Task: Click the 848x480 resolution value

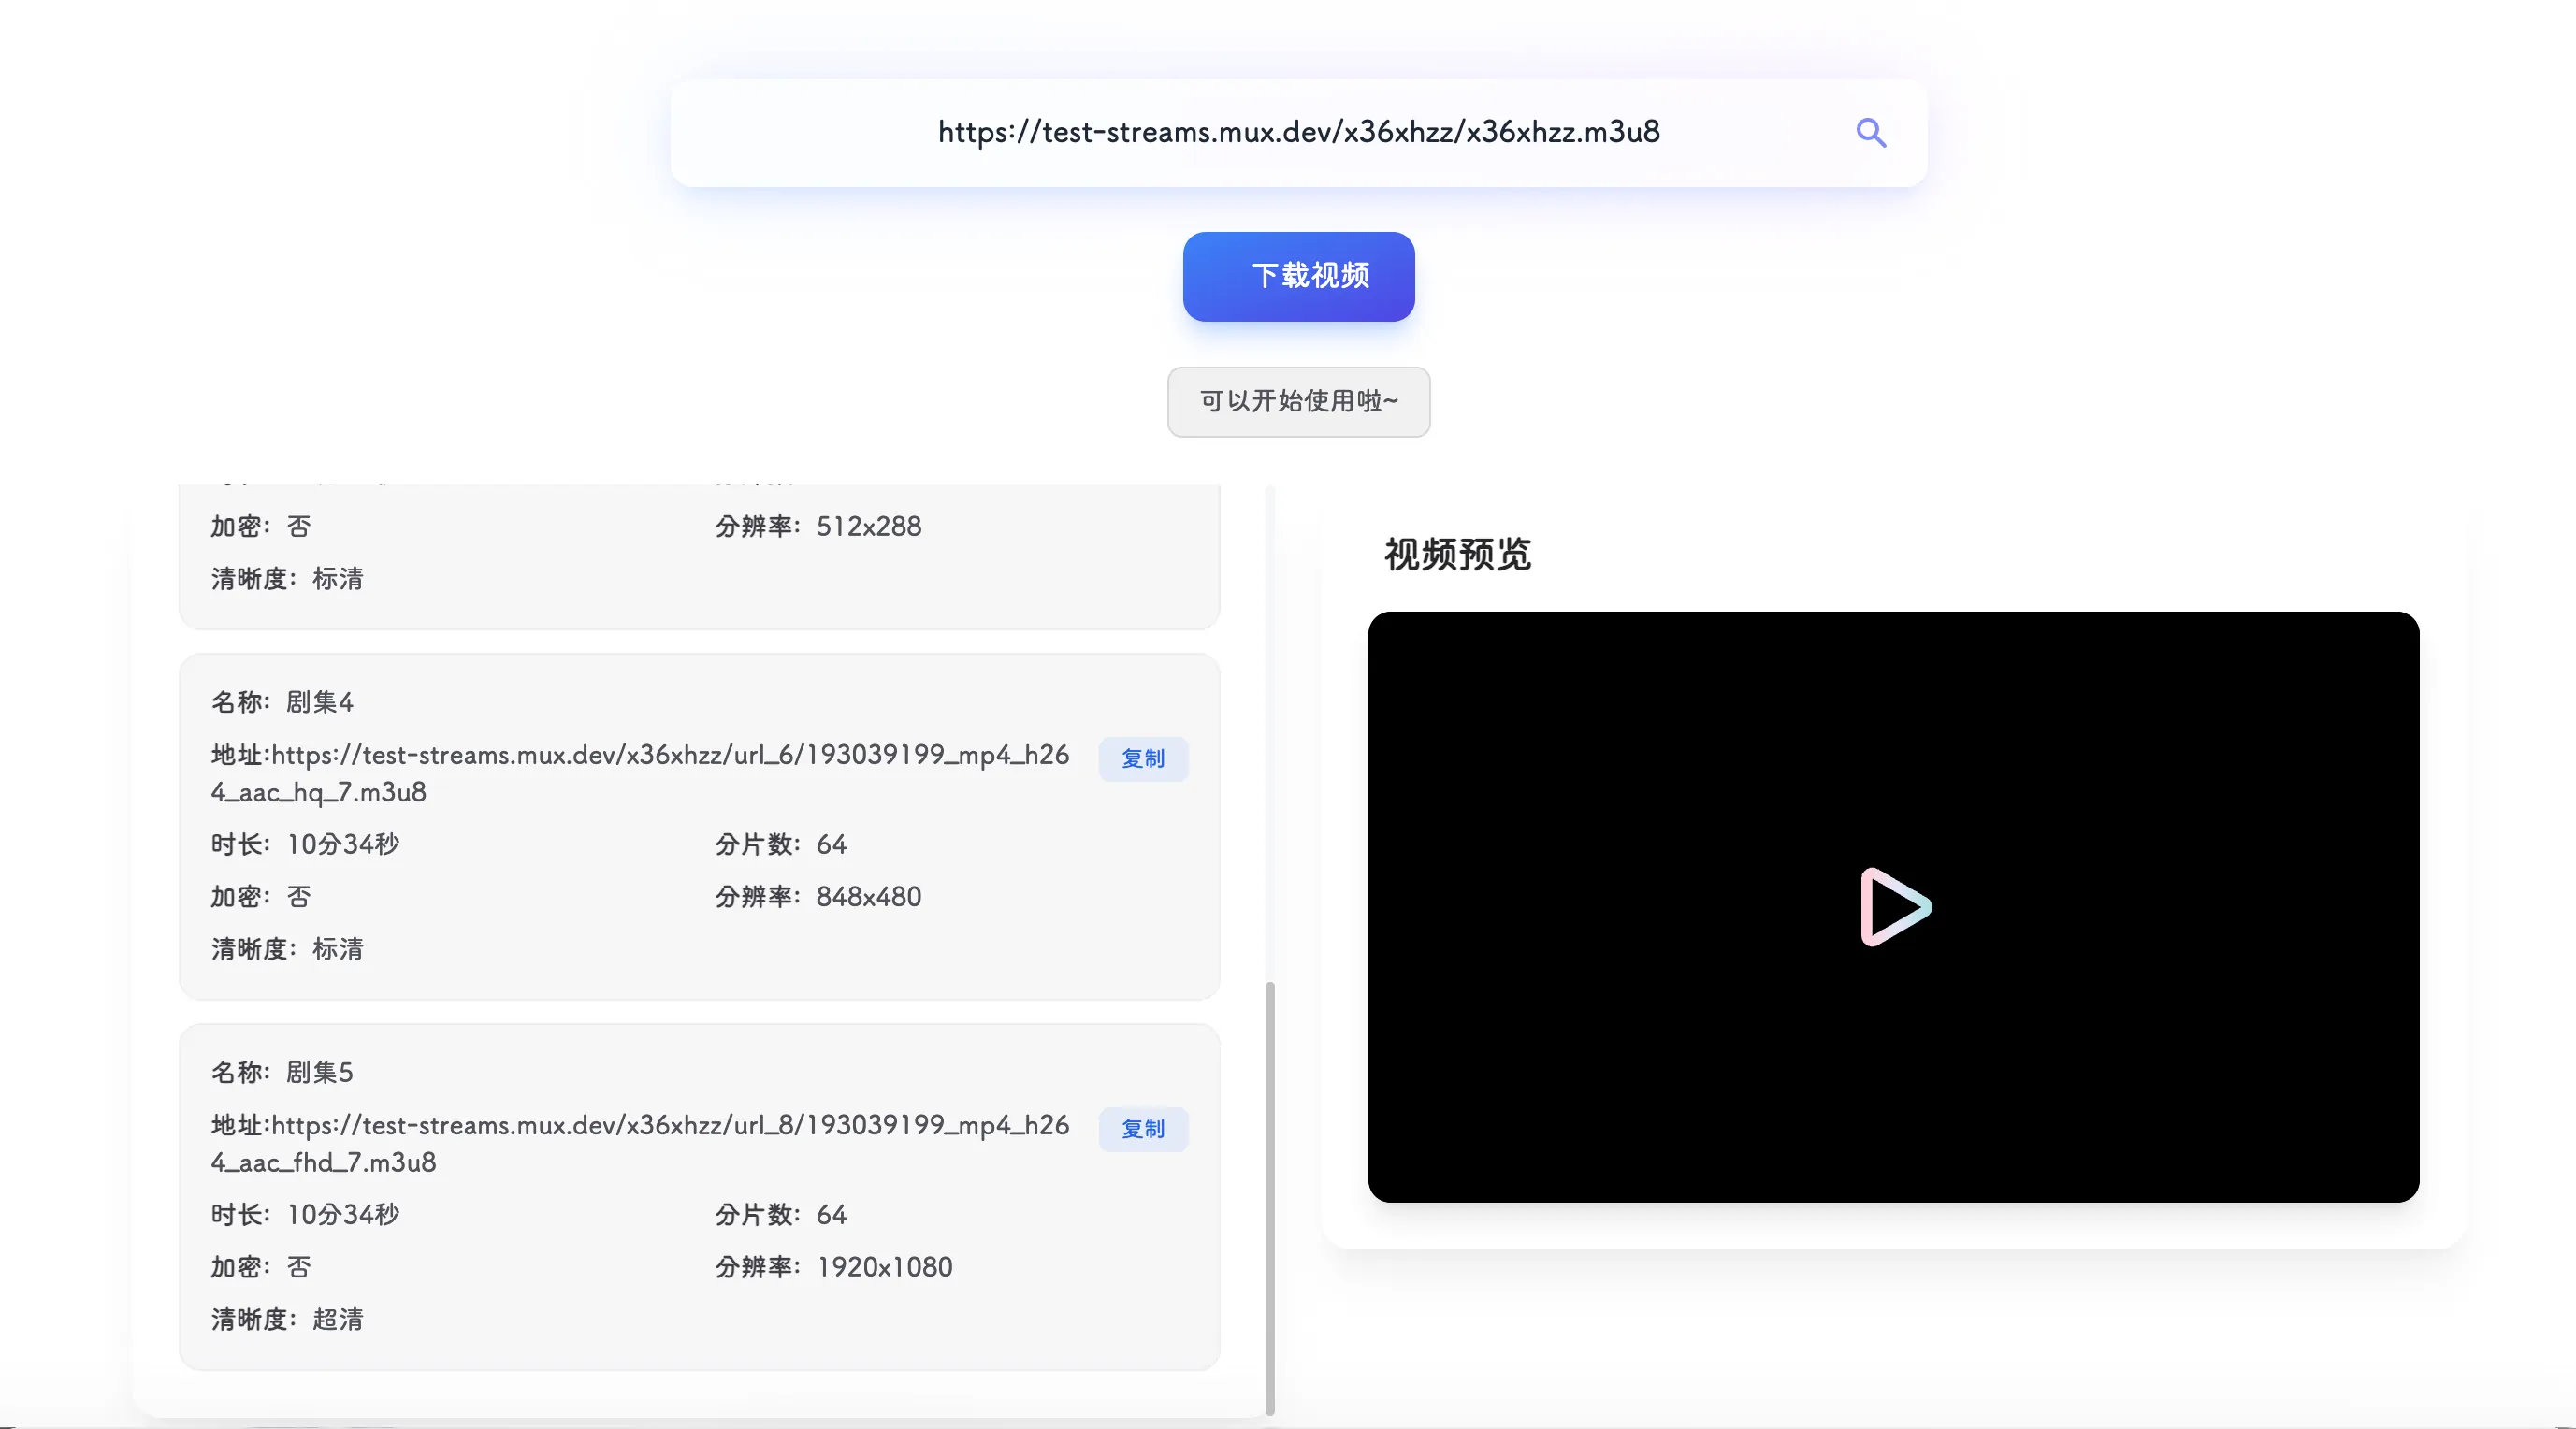Action: coord(868,897)
